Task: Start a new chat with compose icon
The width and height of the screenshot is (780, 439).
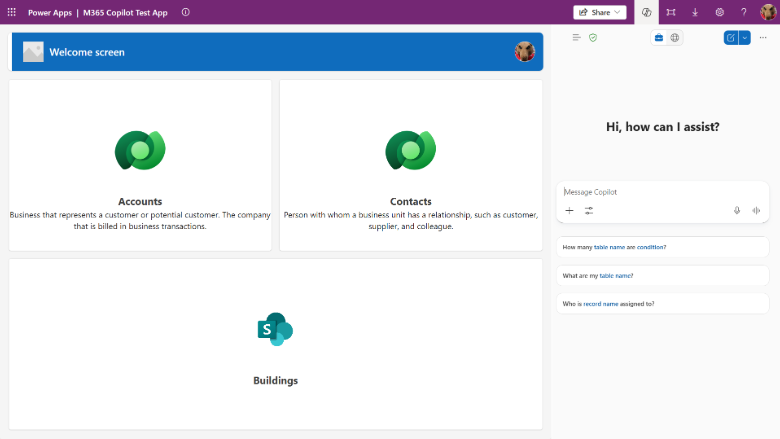Action: click(731, 37)
